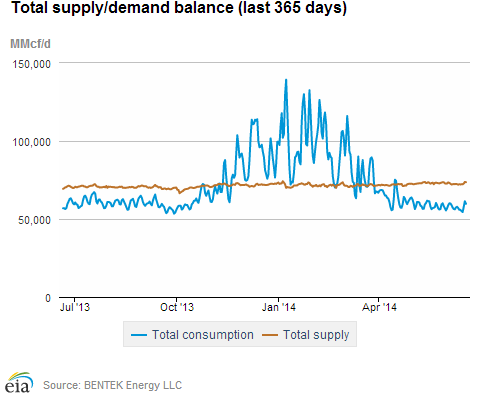Click the 'MMcf/d' axis unit label

(30, 44)
